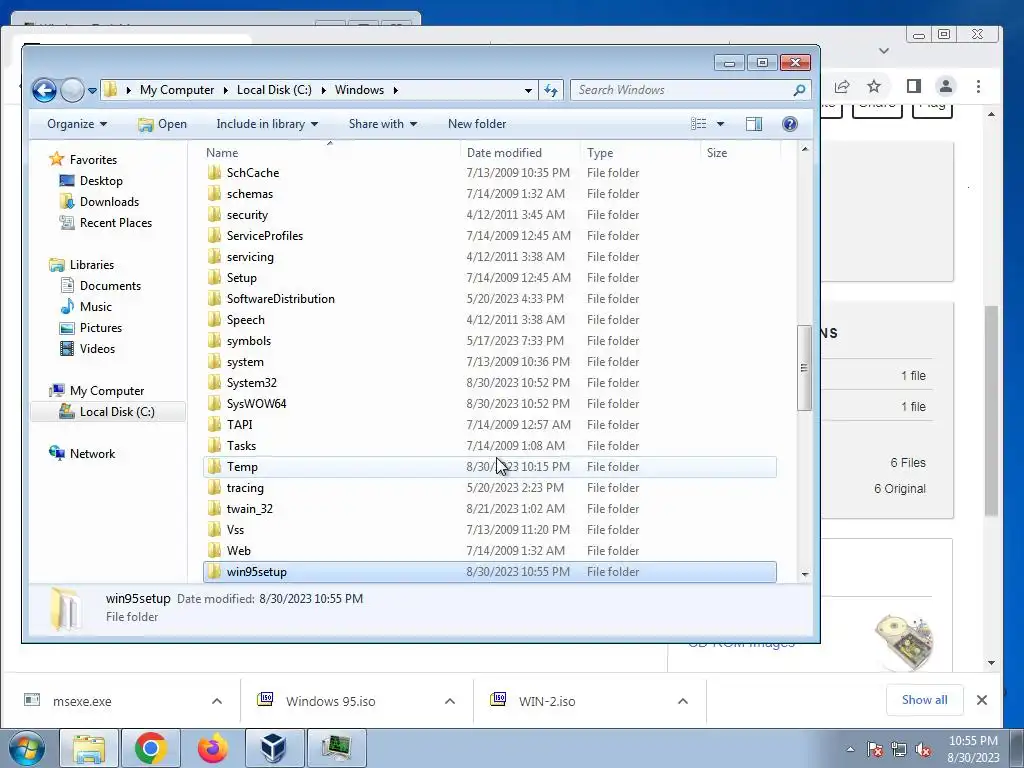Open the Include in library menu

point(267,123)
